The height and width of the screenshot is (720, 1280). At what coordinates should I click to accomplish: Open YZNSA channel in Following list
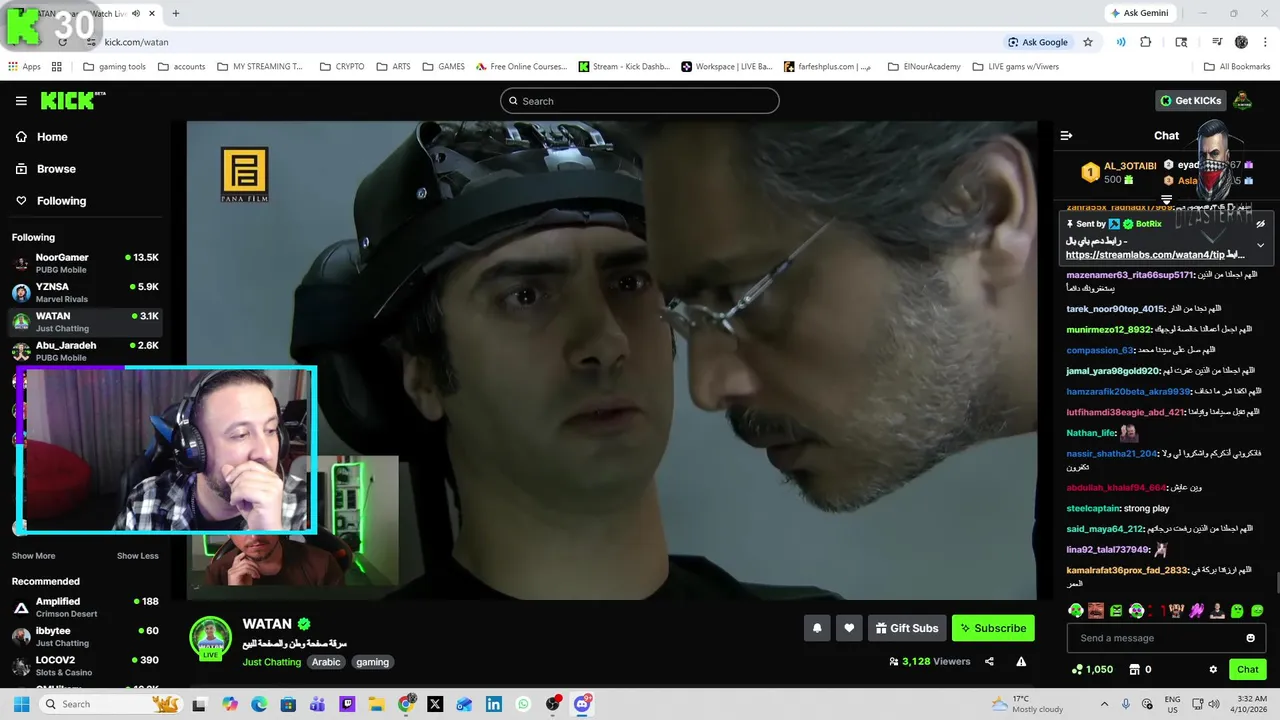point(85,292)
